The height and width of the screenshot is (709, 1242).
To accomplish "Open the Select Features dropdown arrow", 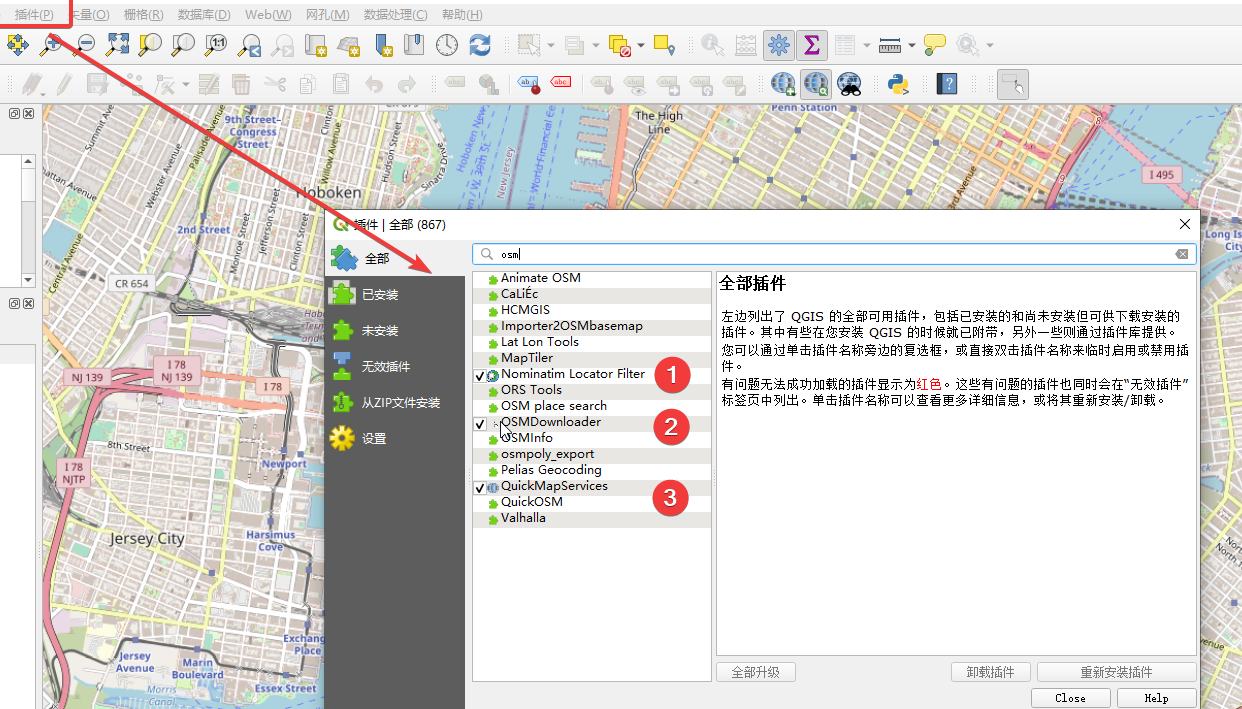I will tap(550, 44).
